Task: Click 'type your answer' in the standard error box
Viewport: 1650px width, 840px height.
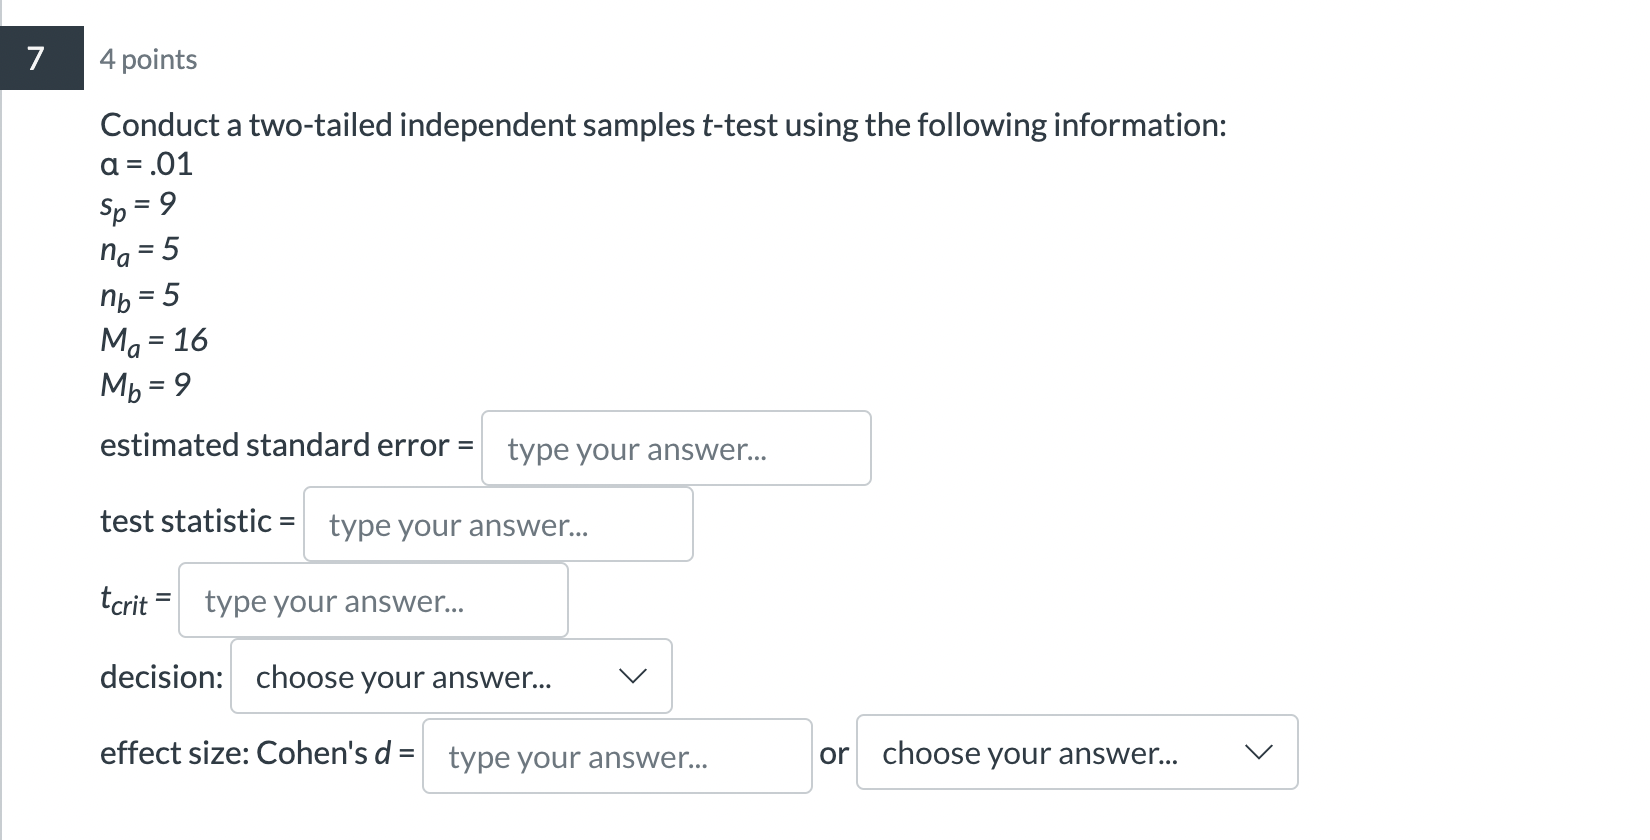Action: [x=637, y=450]
